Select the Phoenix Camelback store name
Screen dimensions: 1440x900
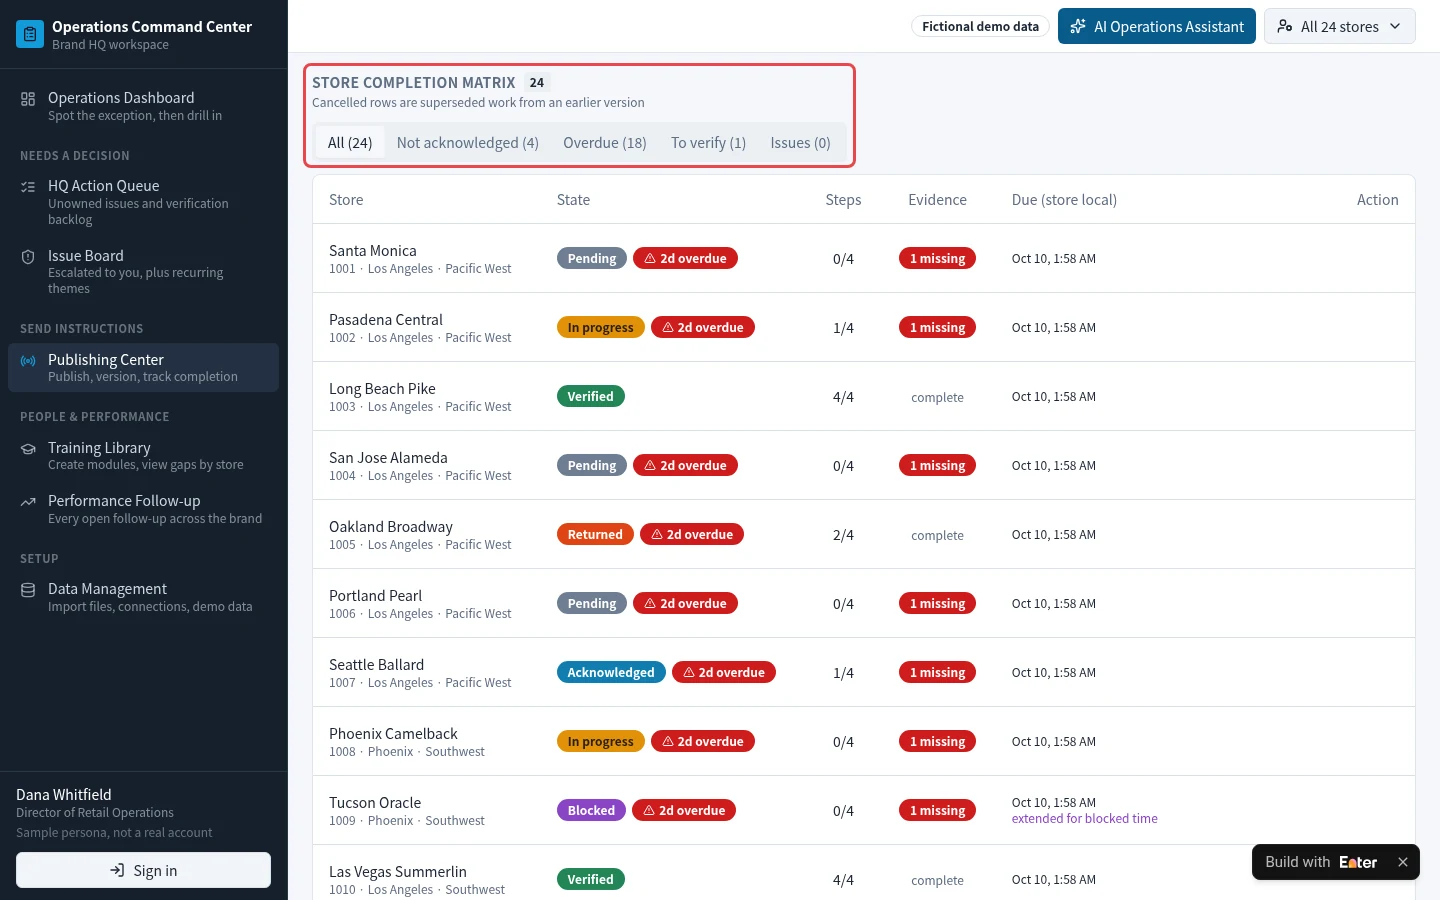point(393,734)
